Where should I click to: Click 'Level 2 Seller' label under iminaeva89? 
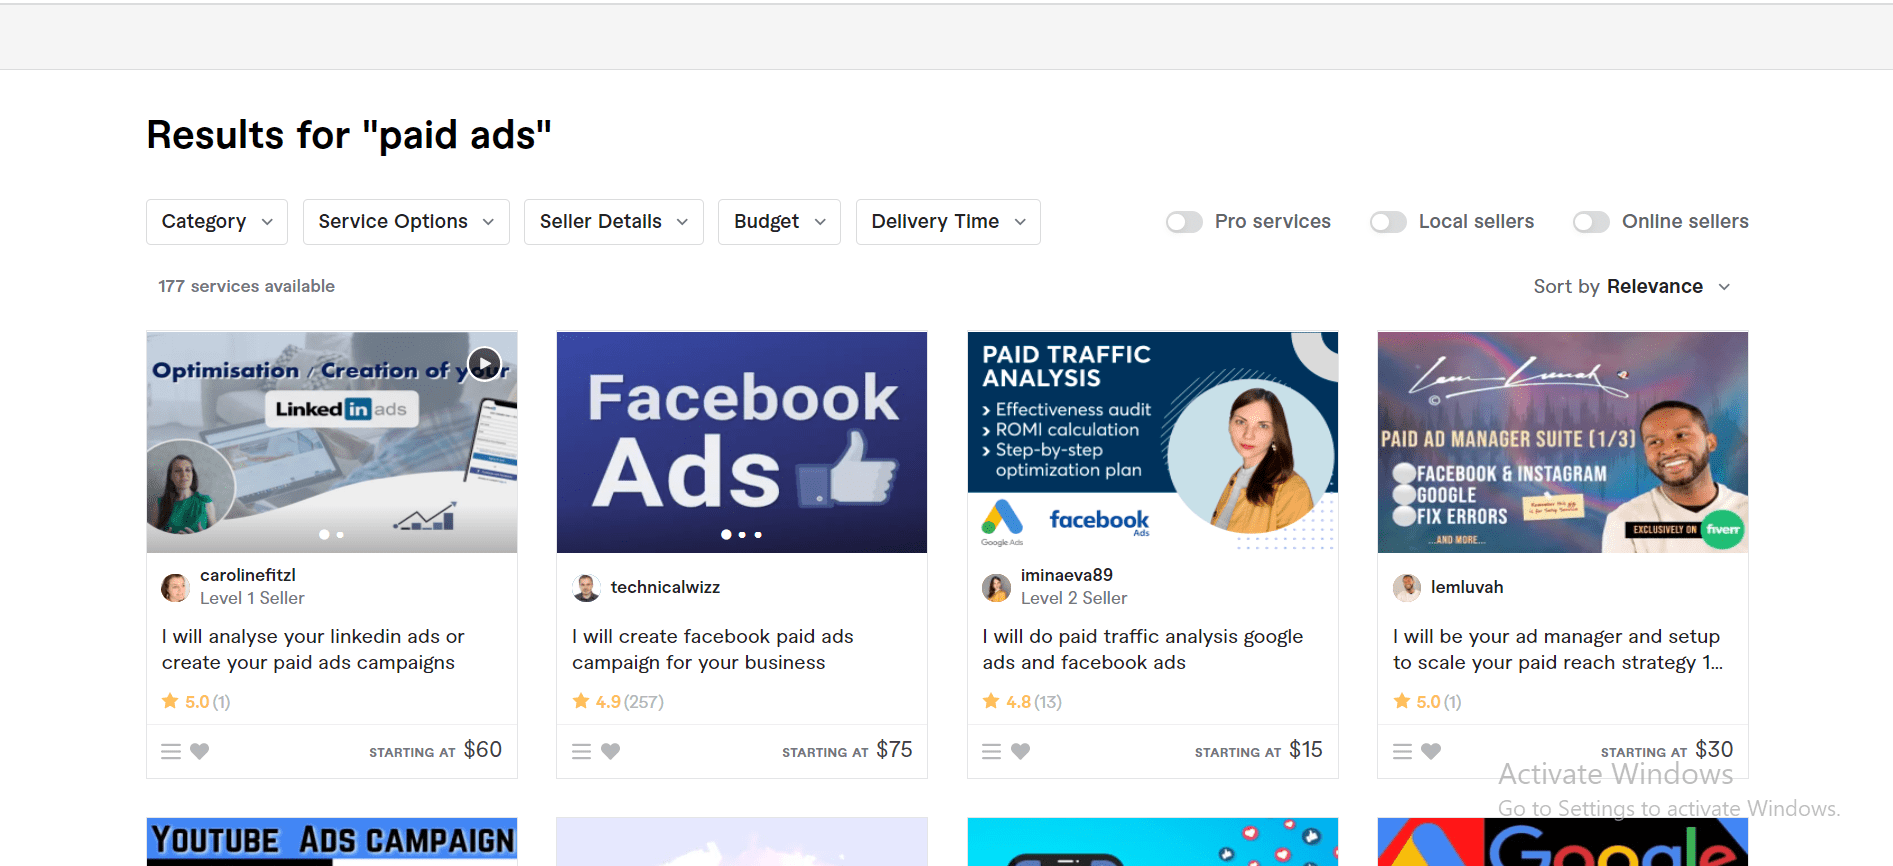(1074, 598)
